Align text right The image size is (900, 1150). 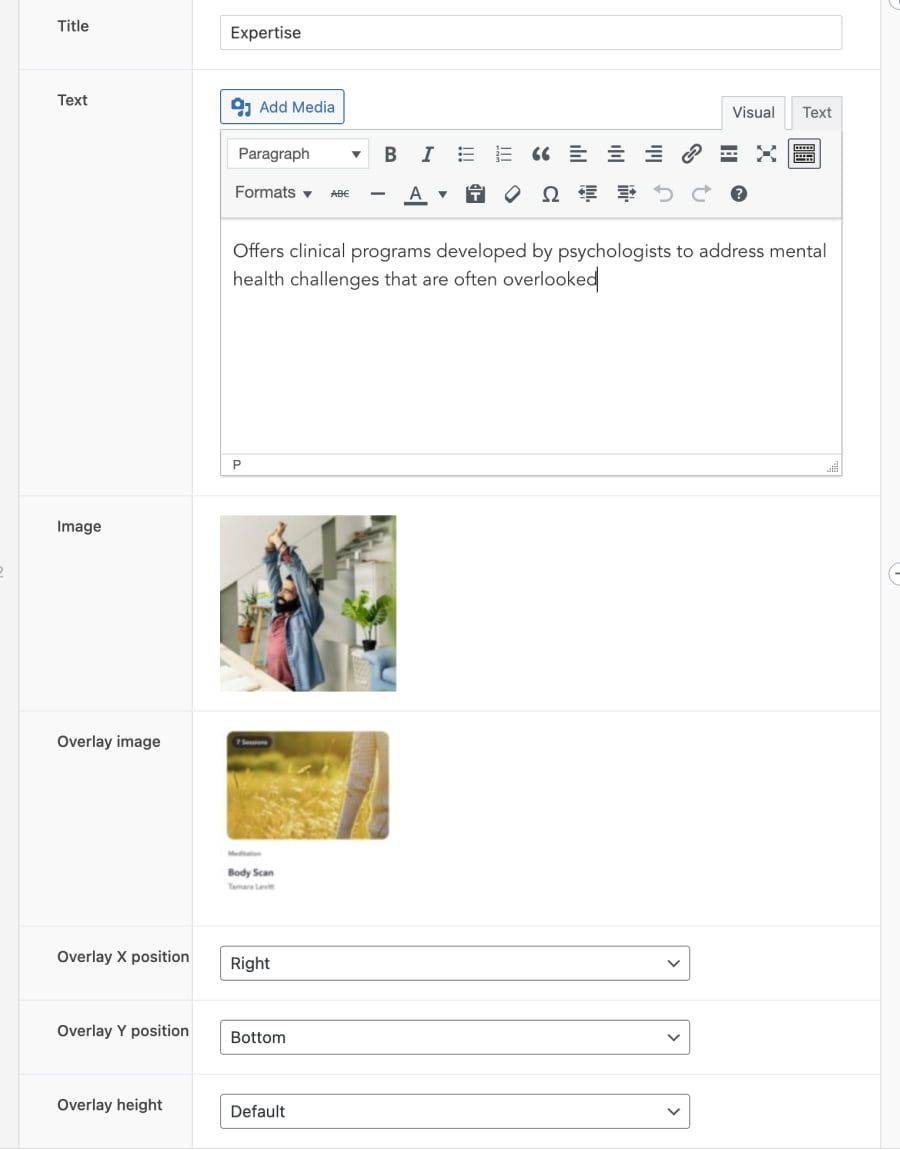coord(654,154)
